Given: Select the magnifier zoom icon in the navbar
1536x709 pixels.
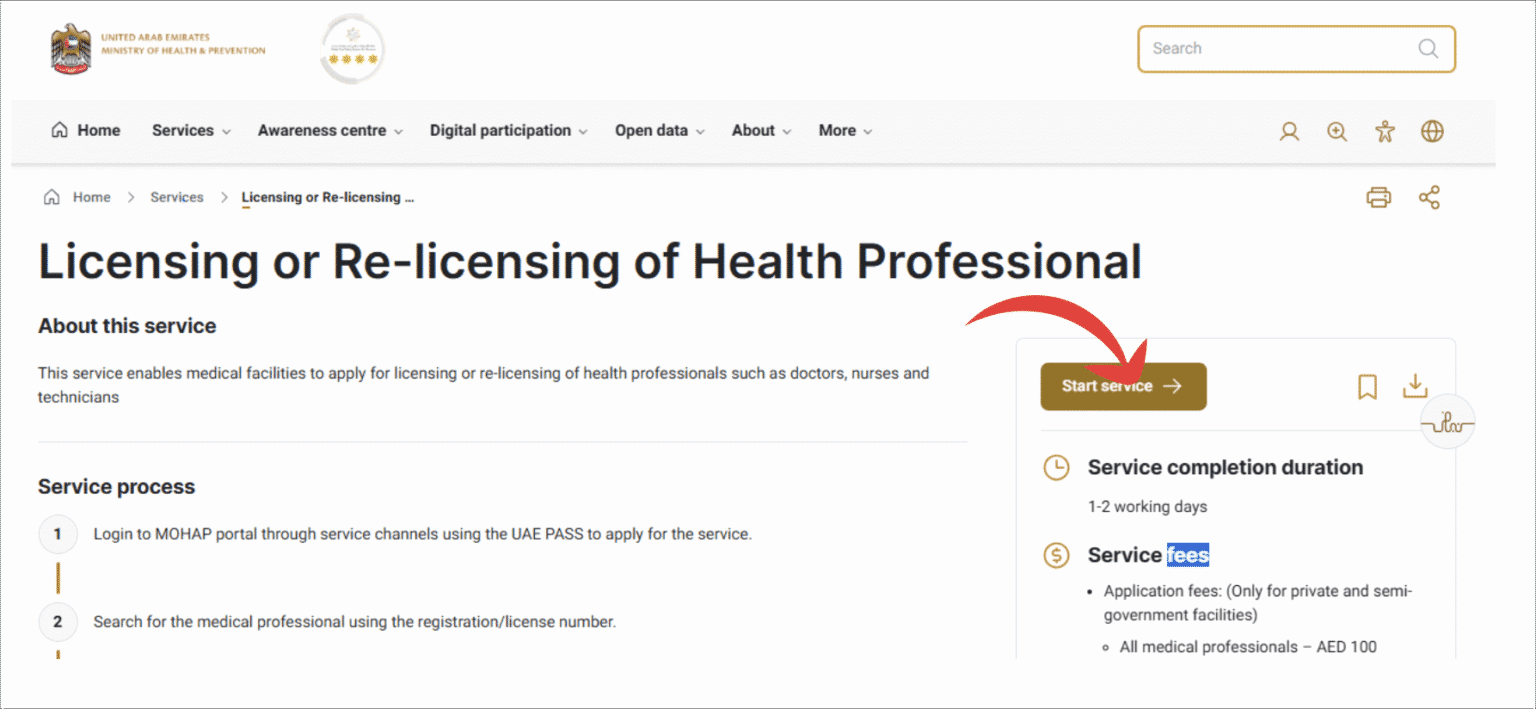Looking at the screenshot, I should pyautogui.click(x=1337, y=130).
